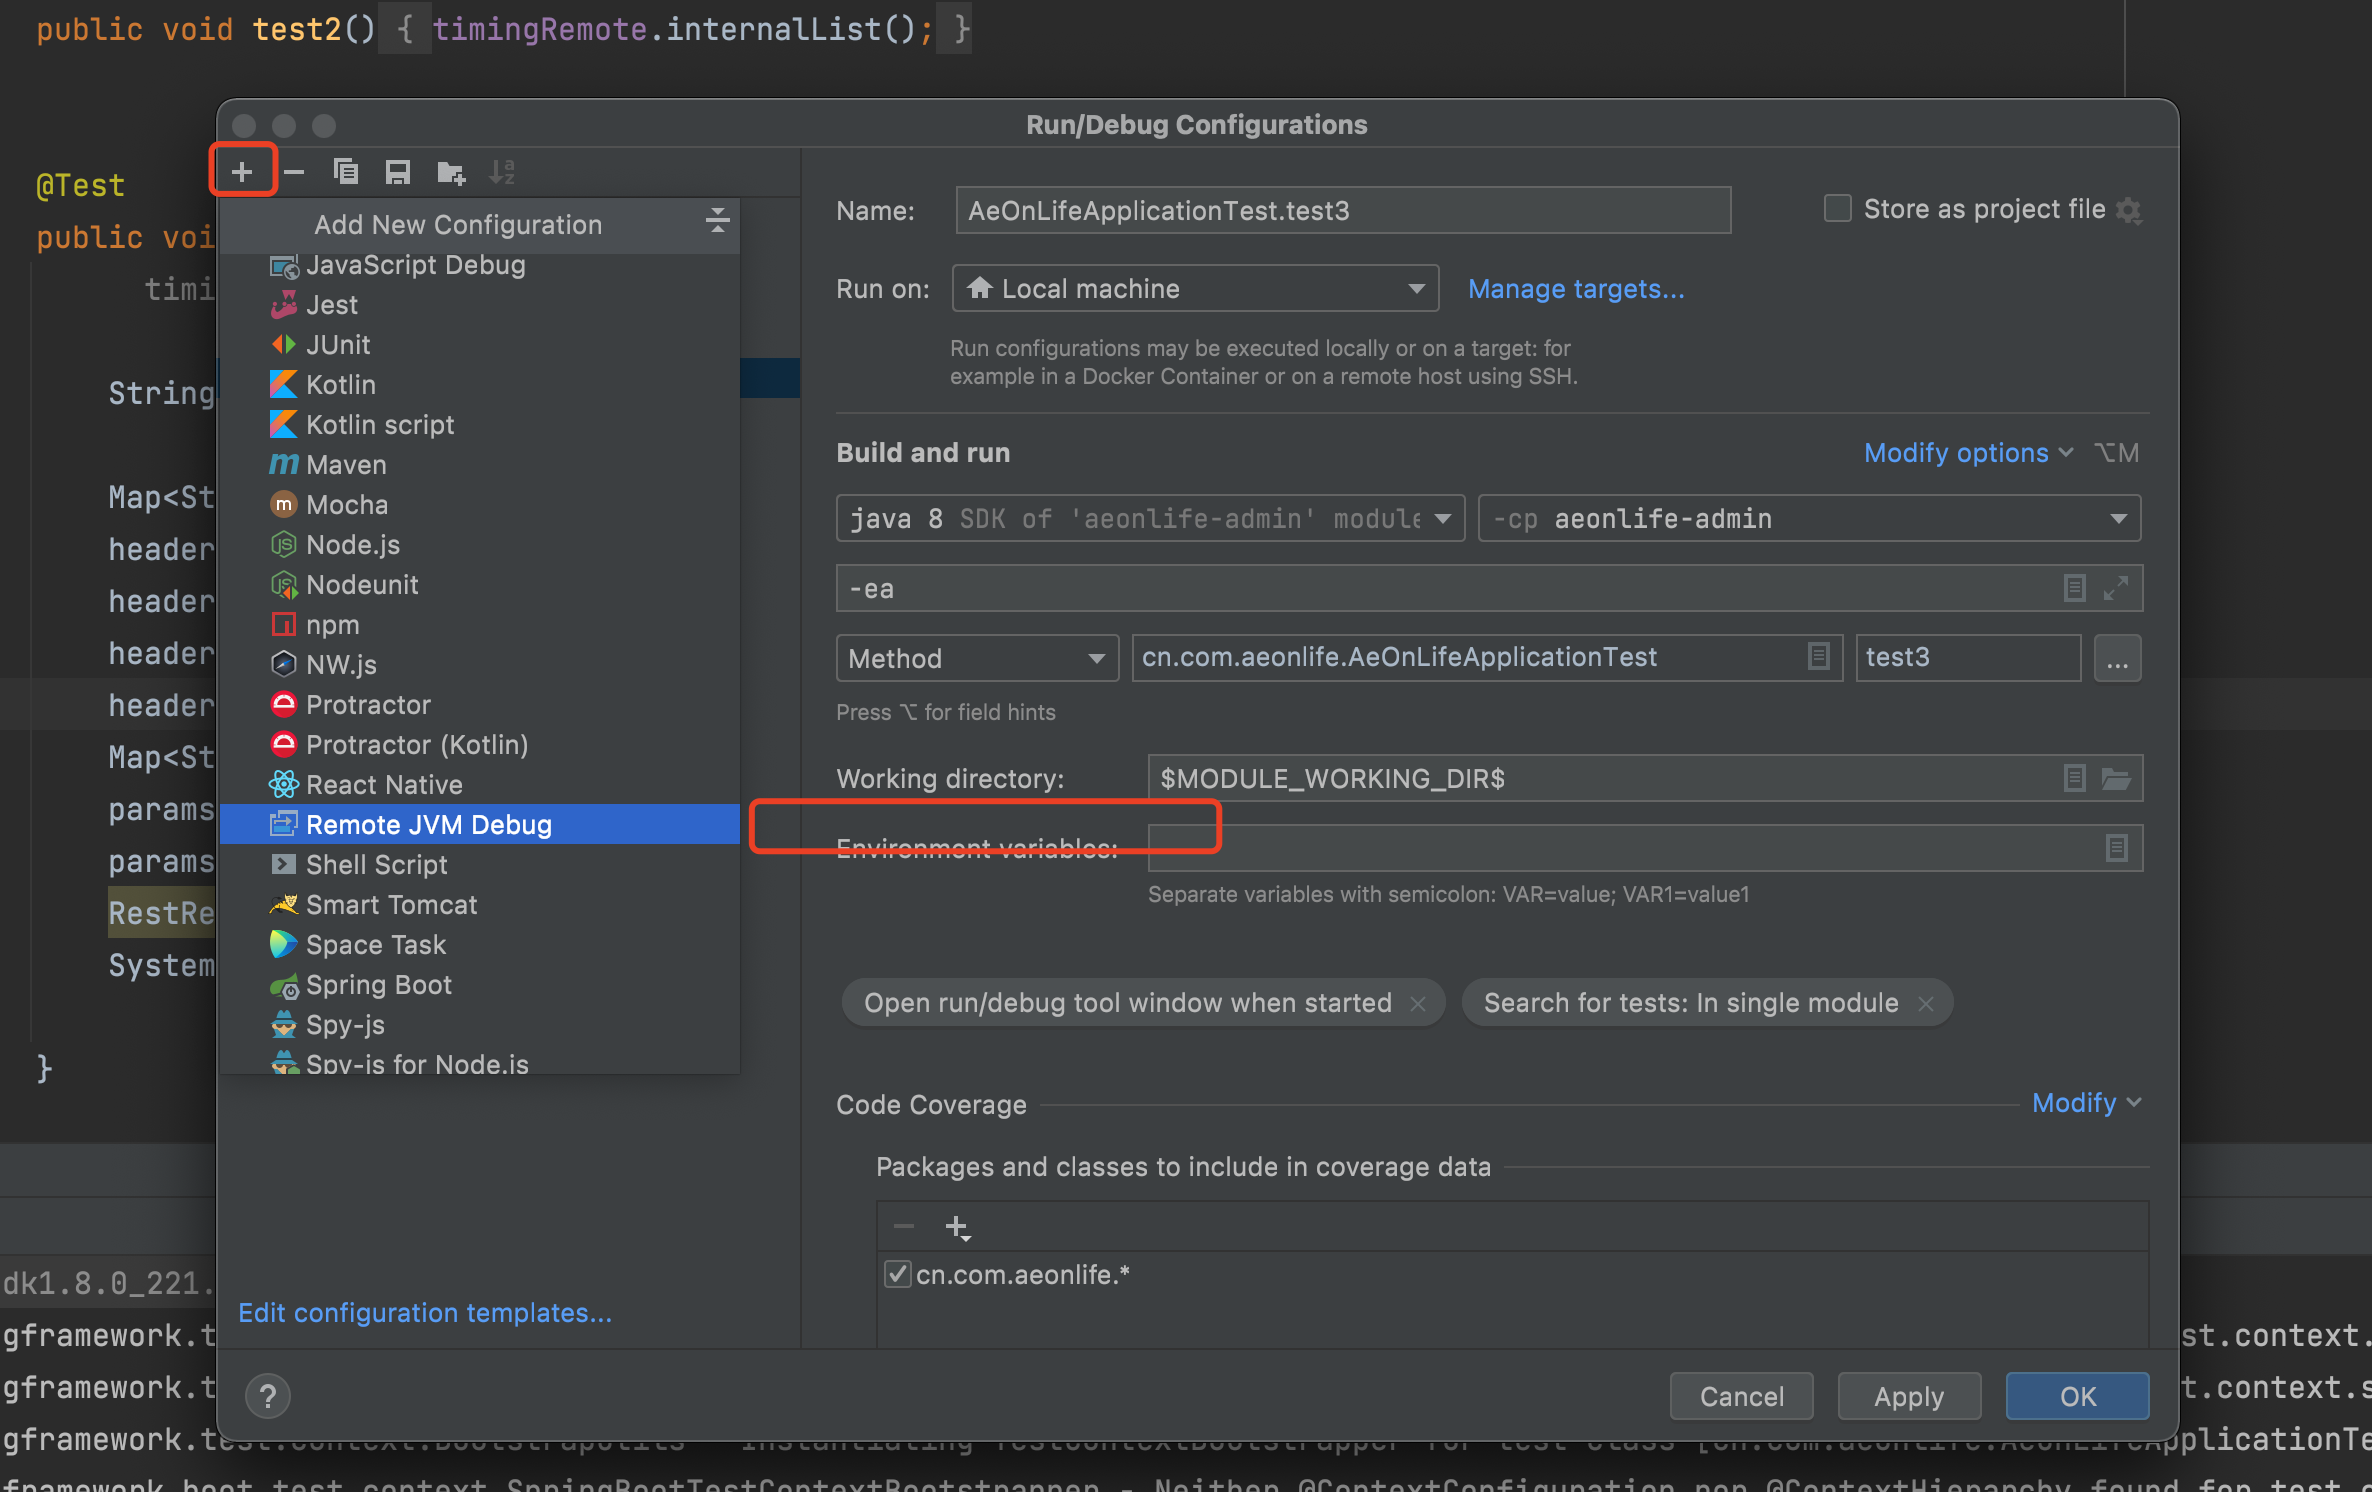Choose Kotlin script configuration type
Screen dimensions: 2372x1492
480,425
